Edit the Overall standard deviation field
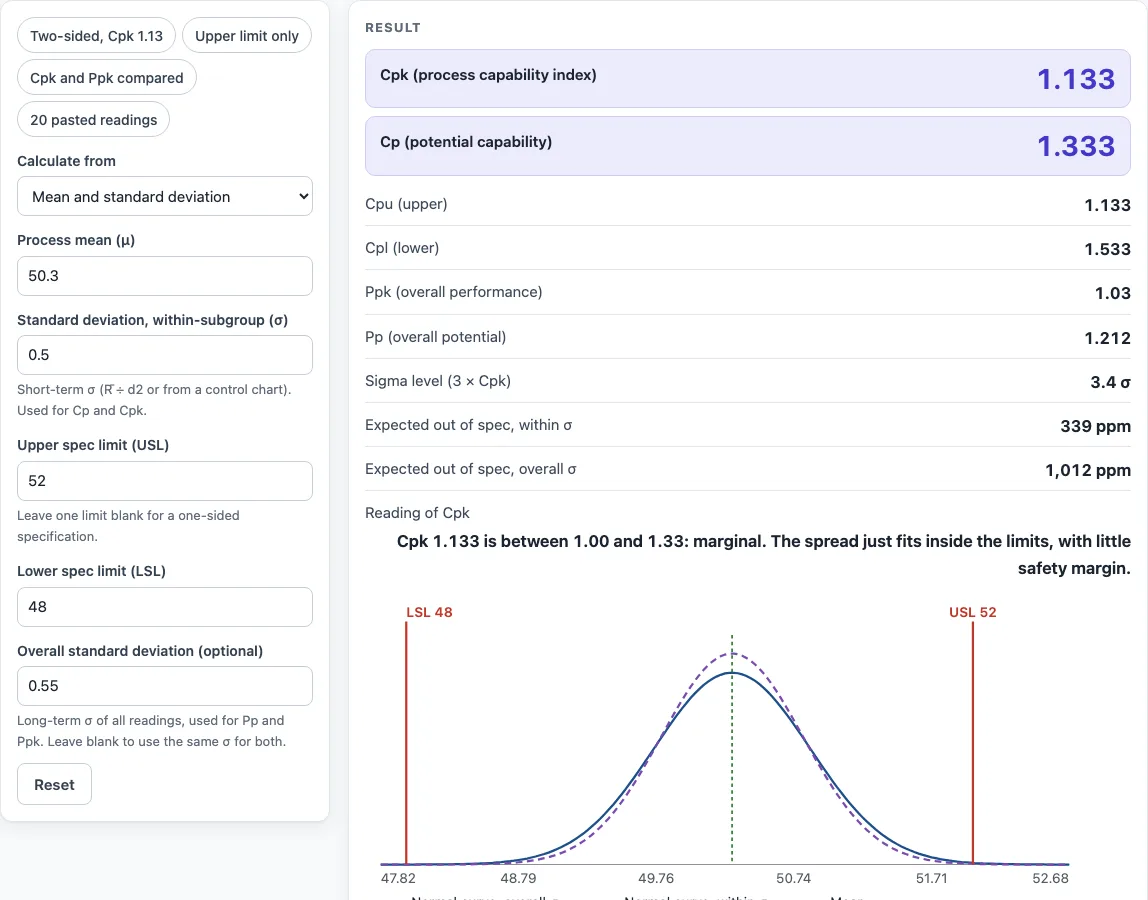 point(165,686)
